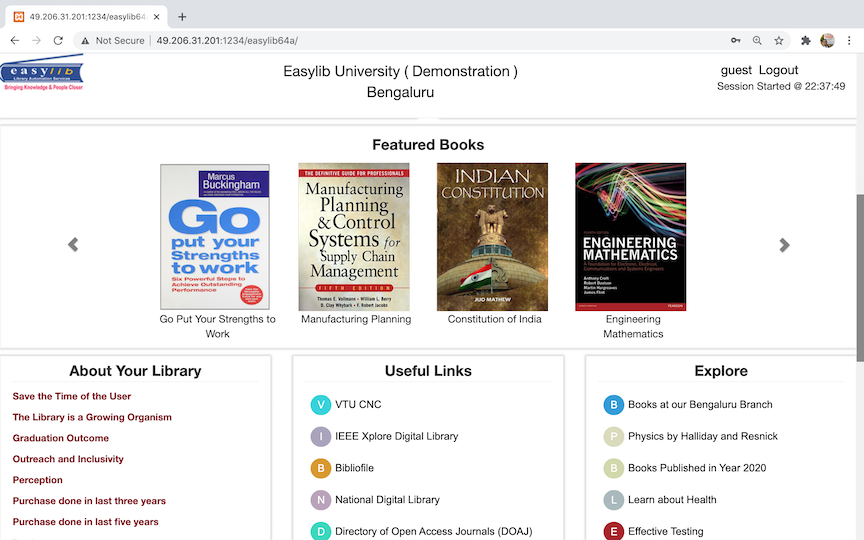Open Purchase done in last three years
The height and width of the screenshot is (540, 864).
pos(89,501)
